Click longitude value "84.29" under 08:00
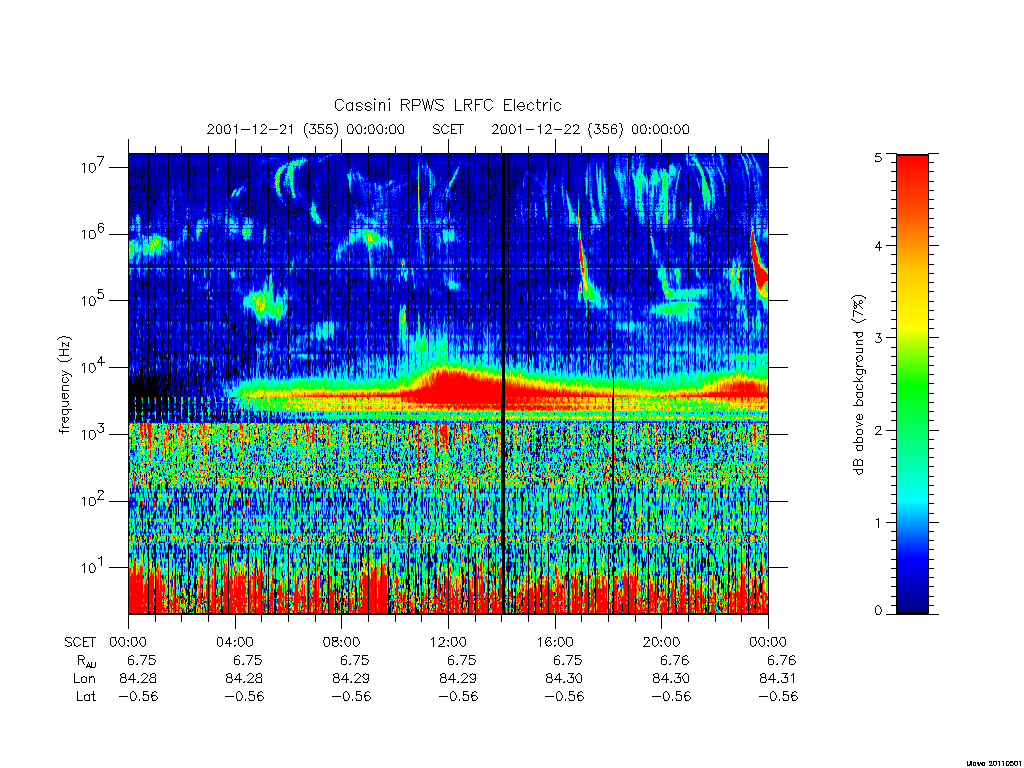 pyautogui.click(x=351, y=679)
